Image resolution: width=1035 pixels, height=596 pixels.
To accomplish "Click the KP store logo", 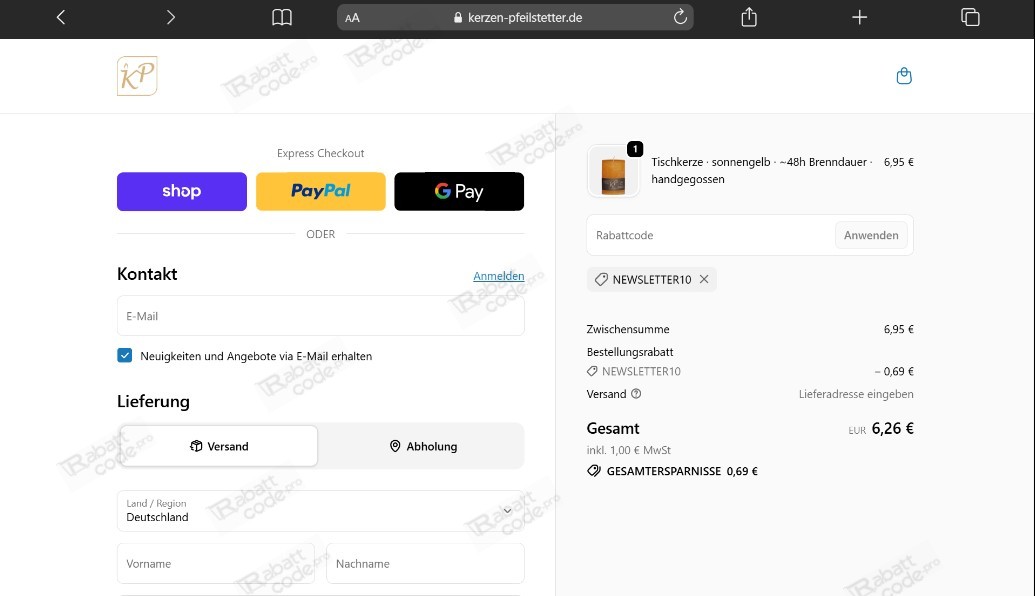I will [137, 76].
